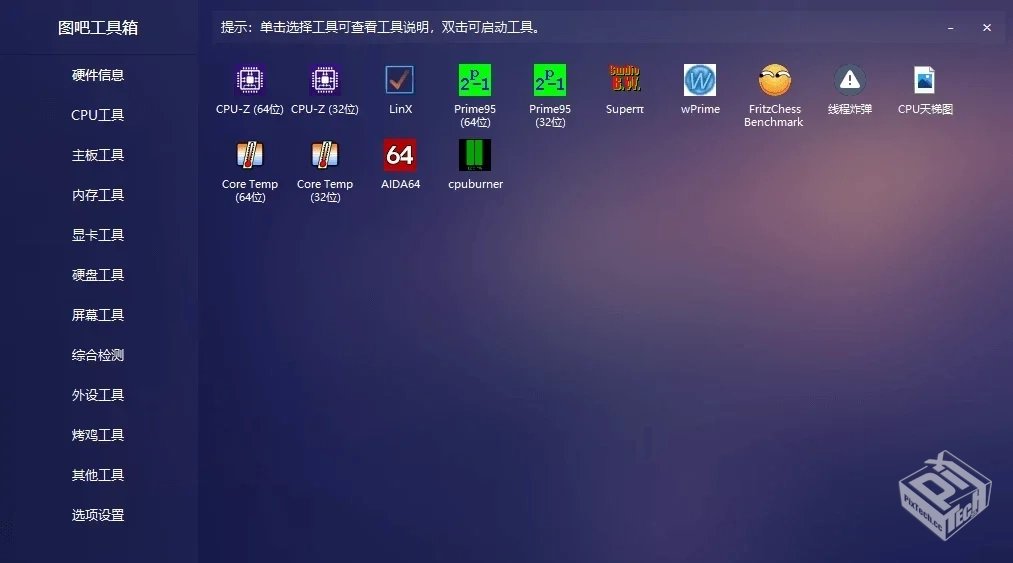The height and width of the screenshot is (563, 1013).
Task: Switch to 内存工具 in sidebar
Action: point(98,195)
